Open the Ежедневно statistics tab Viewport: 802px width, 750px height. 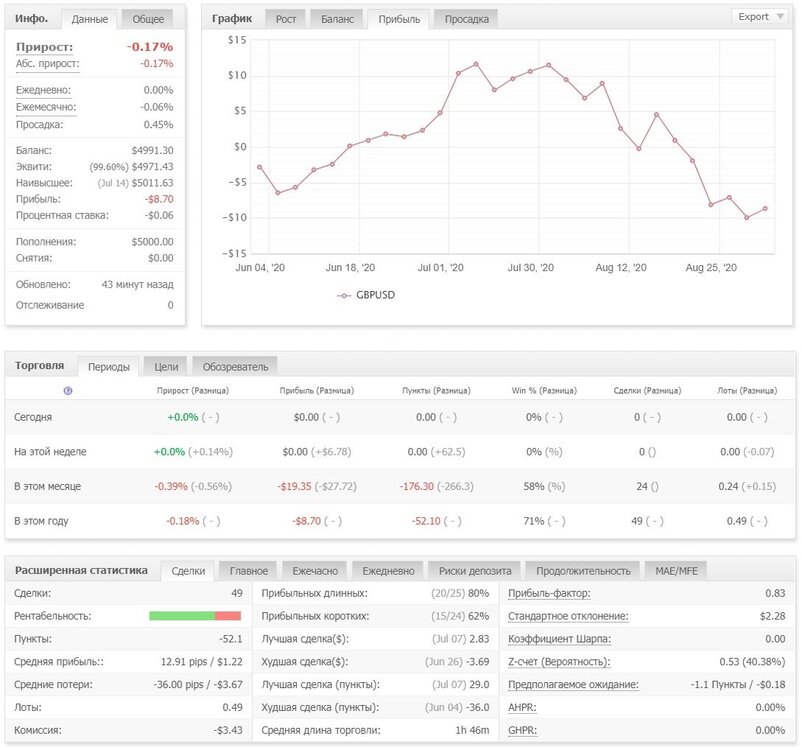tap(388, 571)
